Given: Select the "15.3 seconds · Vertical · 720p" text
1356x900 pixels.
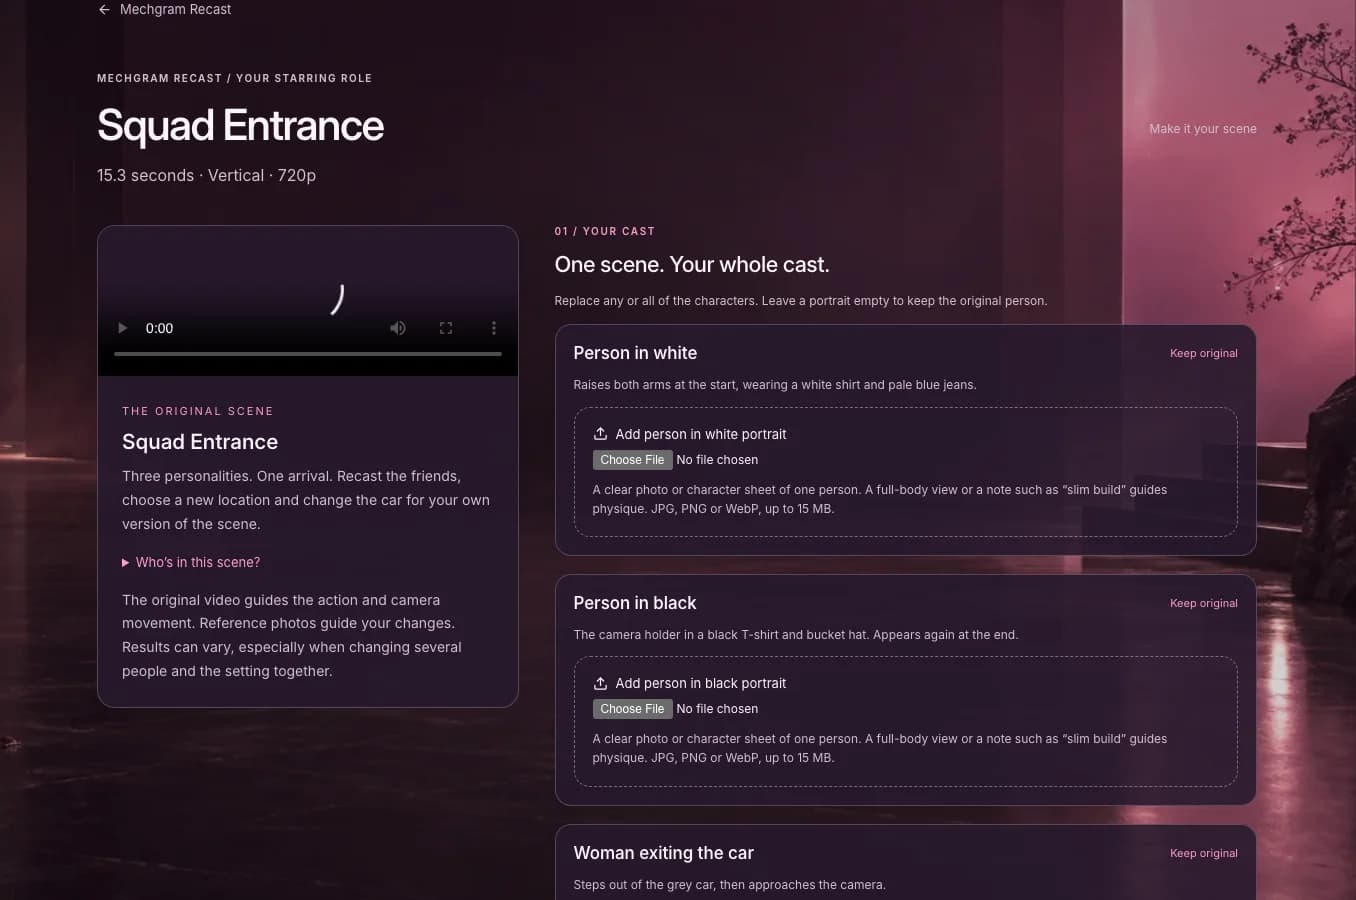Looking at the screenshot, I should click(x=206, y=175).
